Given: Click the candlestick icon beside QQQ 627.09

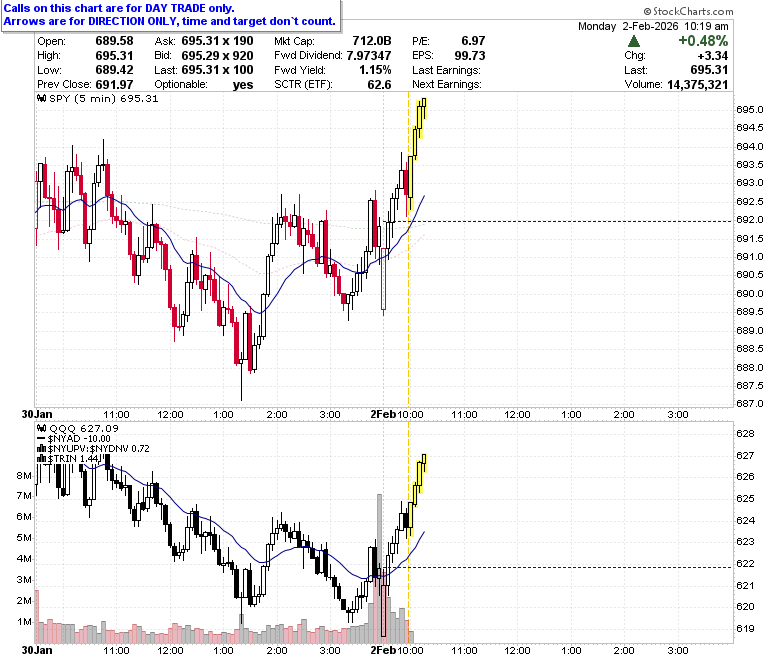Looking at the screenshot, I should click(x=42, y=428).
